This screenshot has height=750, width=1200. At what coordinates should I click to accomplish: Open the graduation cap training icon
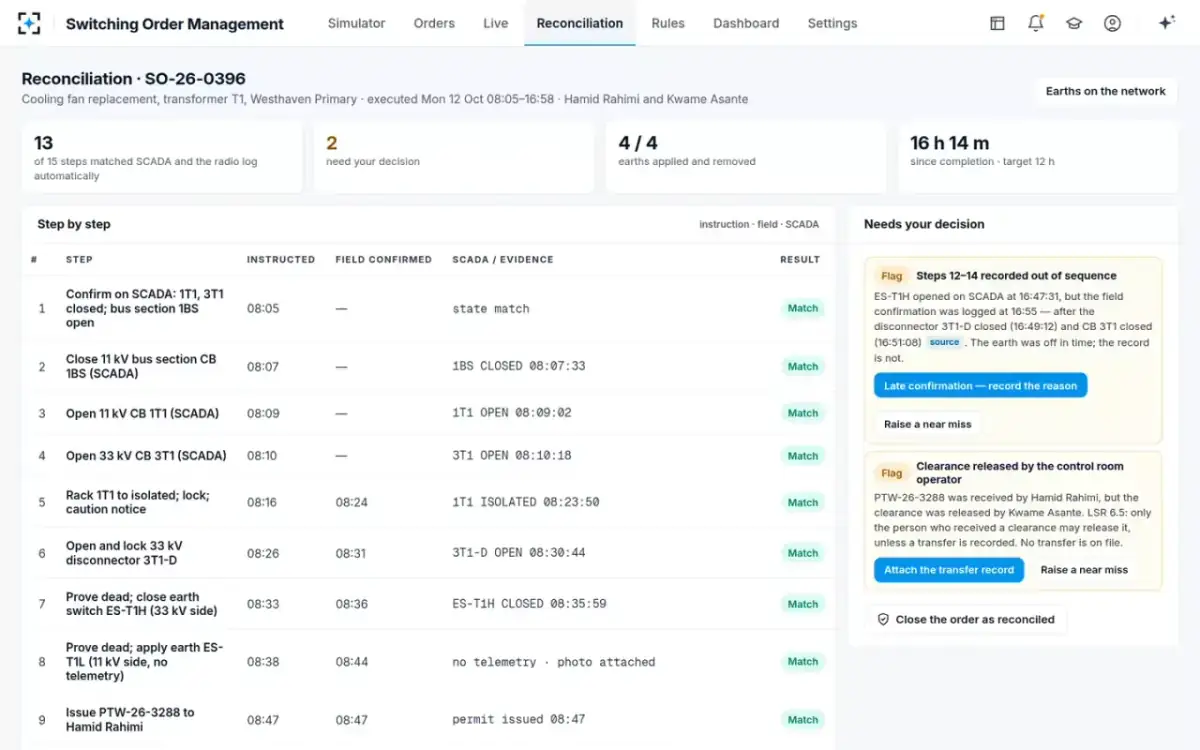(1074, 23)
